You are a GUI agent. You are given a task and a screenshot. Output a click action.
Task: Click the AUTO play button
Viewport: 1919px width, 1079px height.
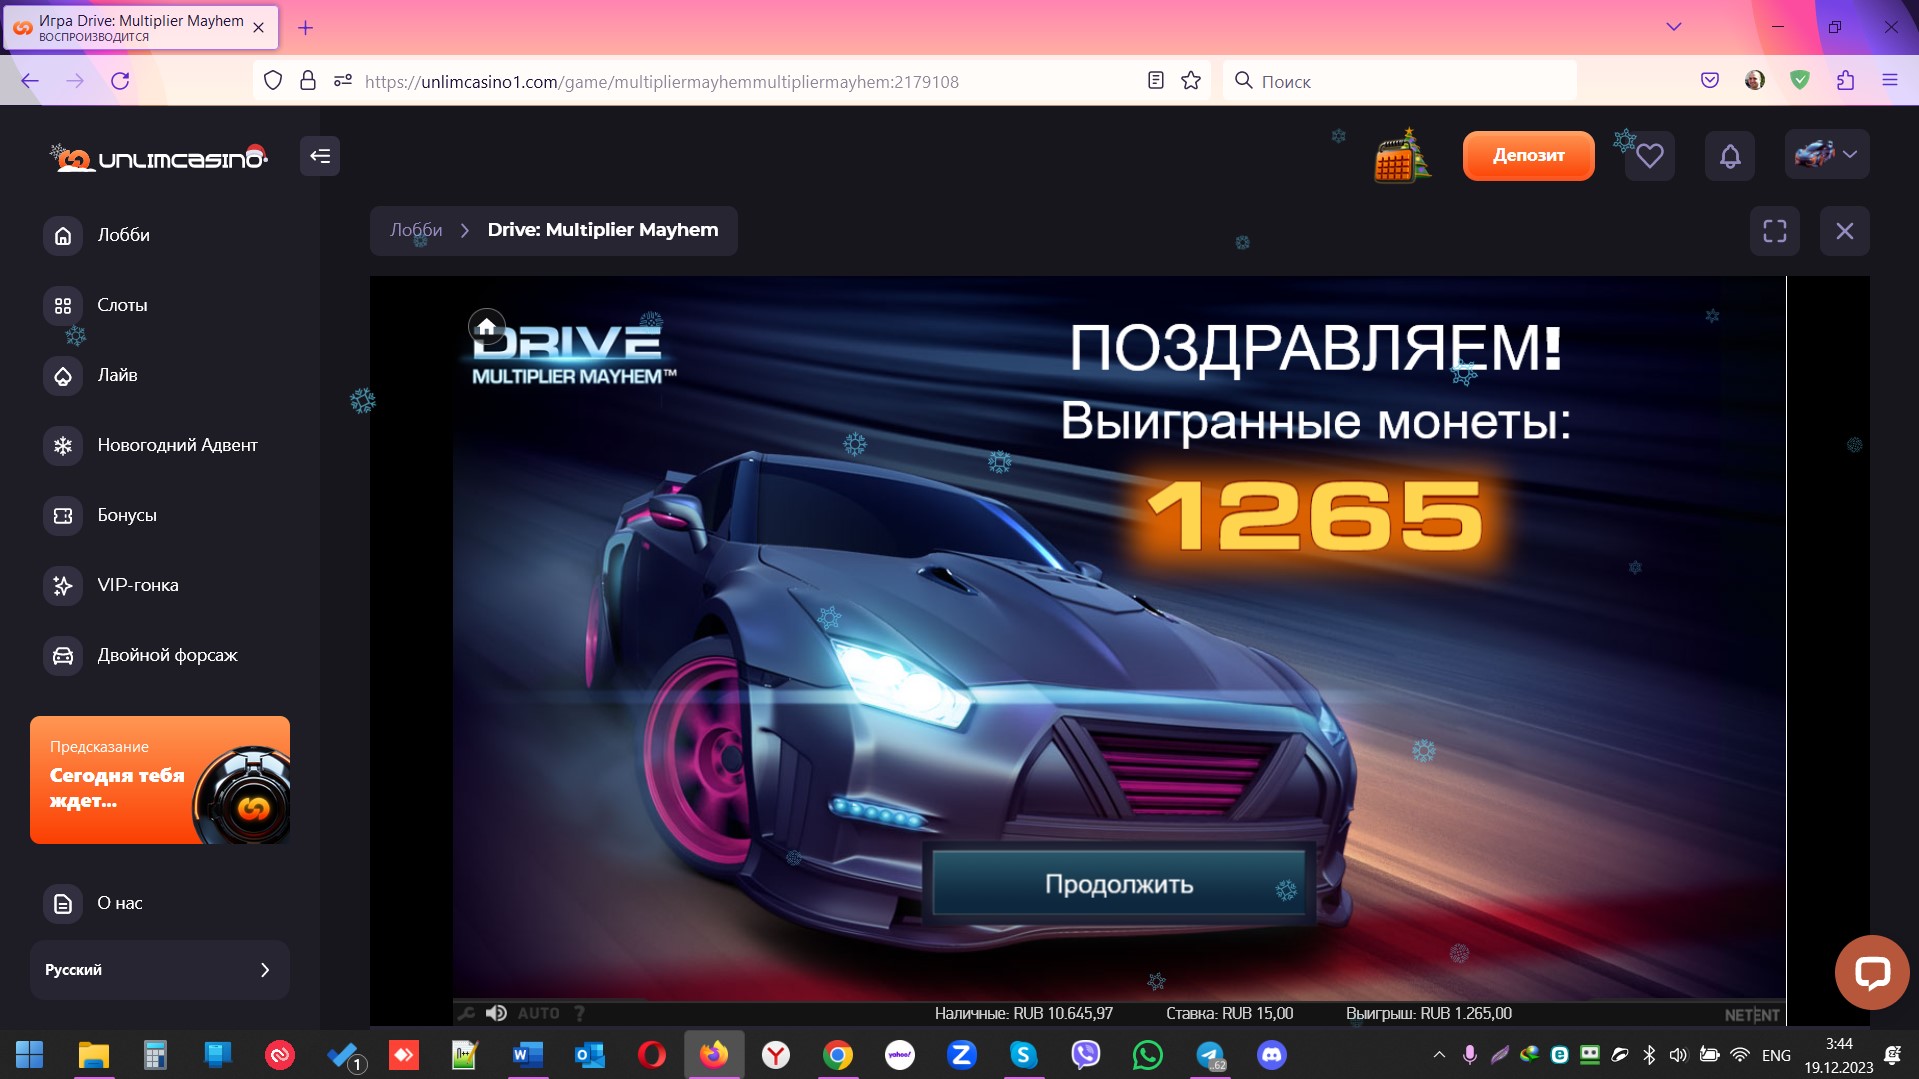pos(538,1013)
